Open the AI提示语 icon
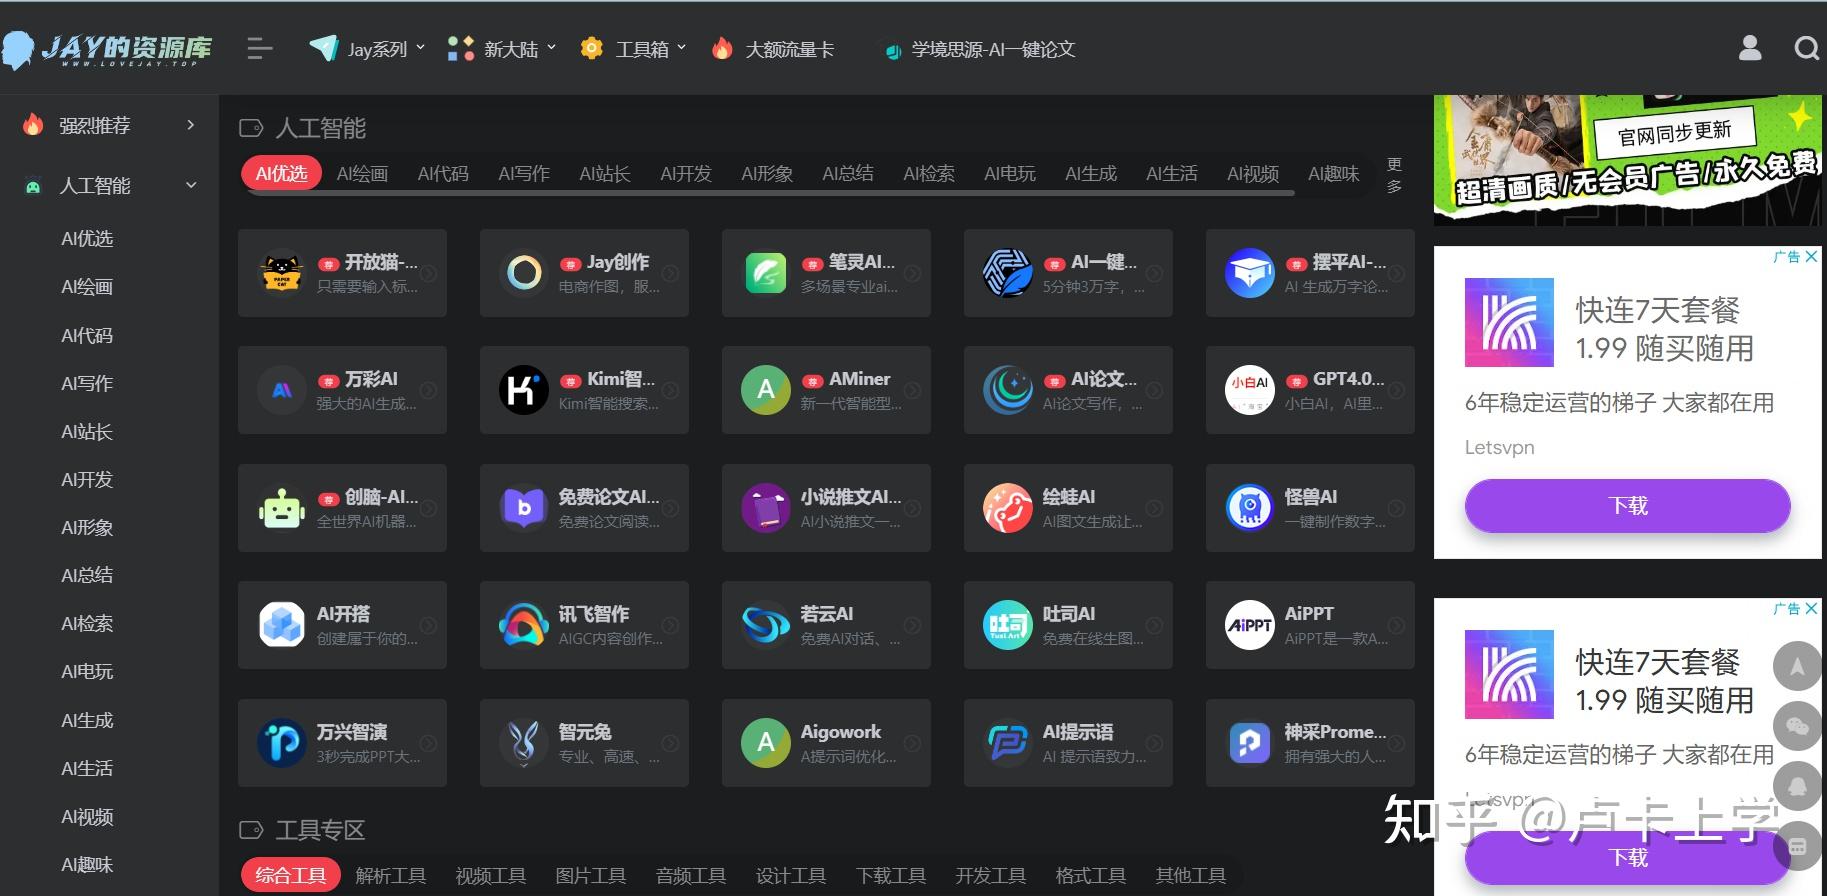Image resolution: width=1827 pixels, height=896 pixels. (1008, 743)
